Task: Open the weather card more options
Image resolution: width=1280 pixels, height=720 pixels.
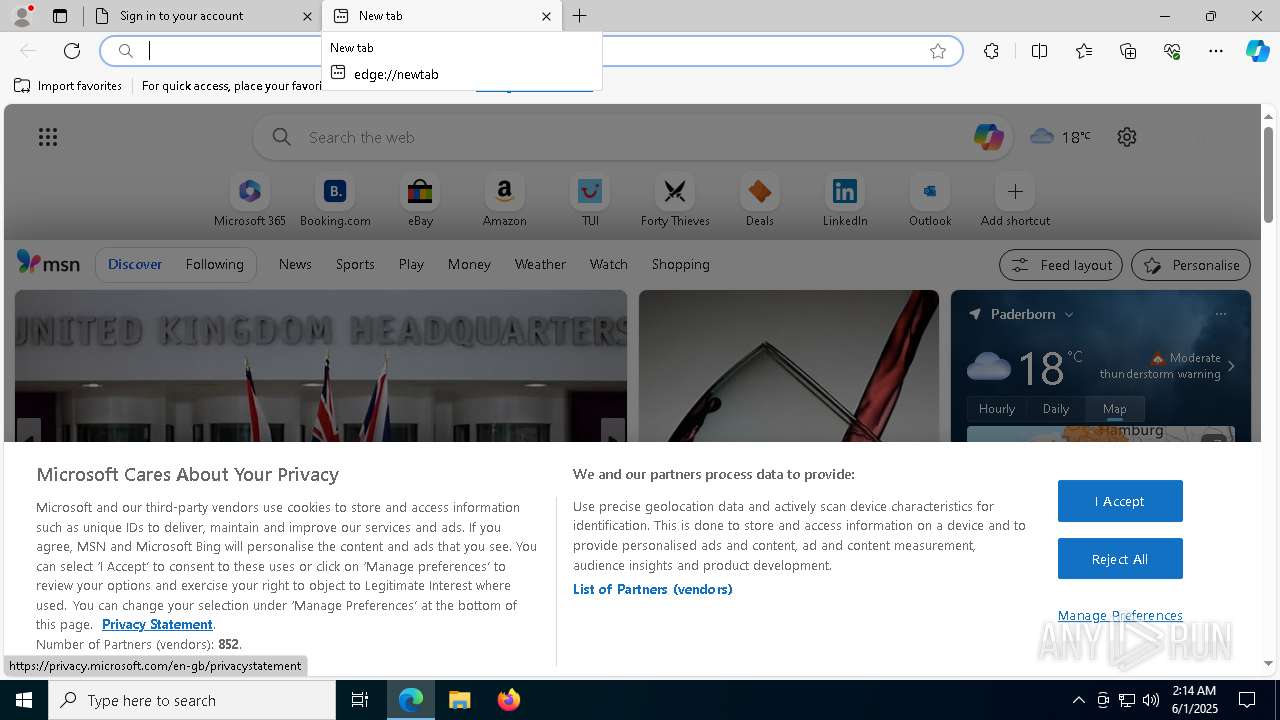Action: pos(1221,314)
